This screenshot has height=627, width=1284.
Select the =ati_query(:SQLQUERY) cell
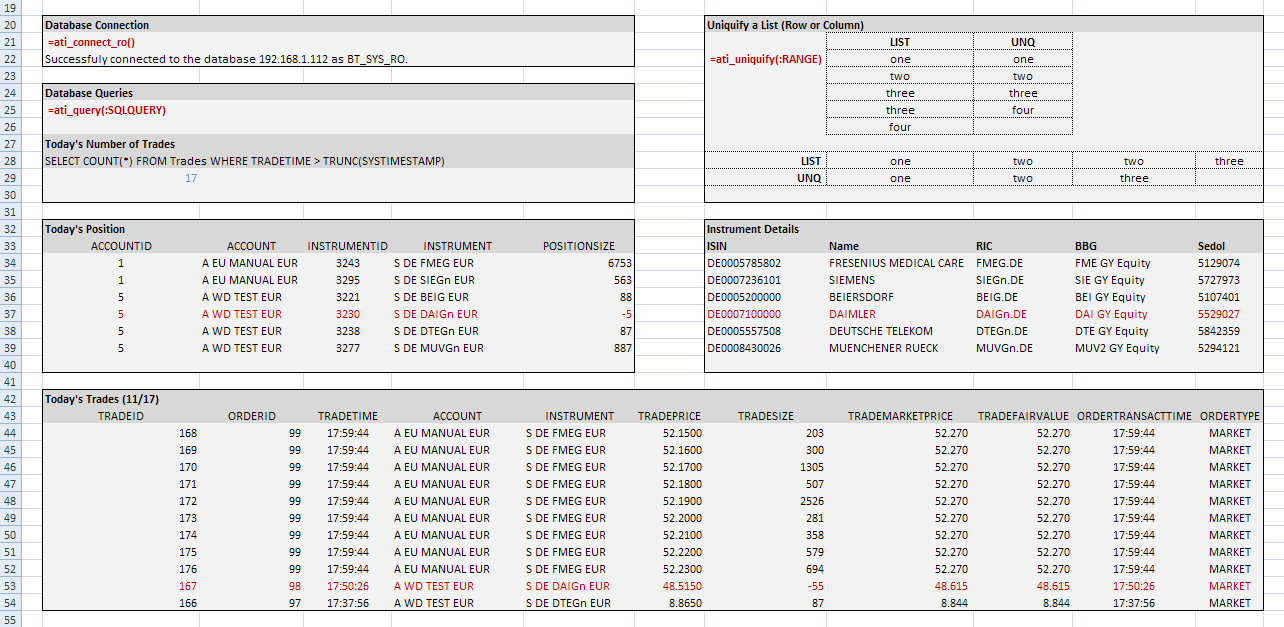tap(107, 110)
